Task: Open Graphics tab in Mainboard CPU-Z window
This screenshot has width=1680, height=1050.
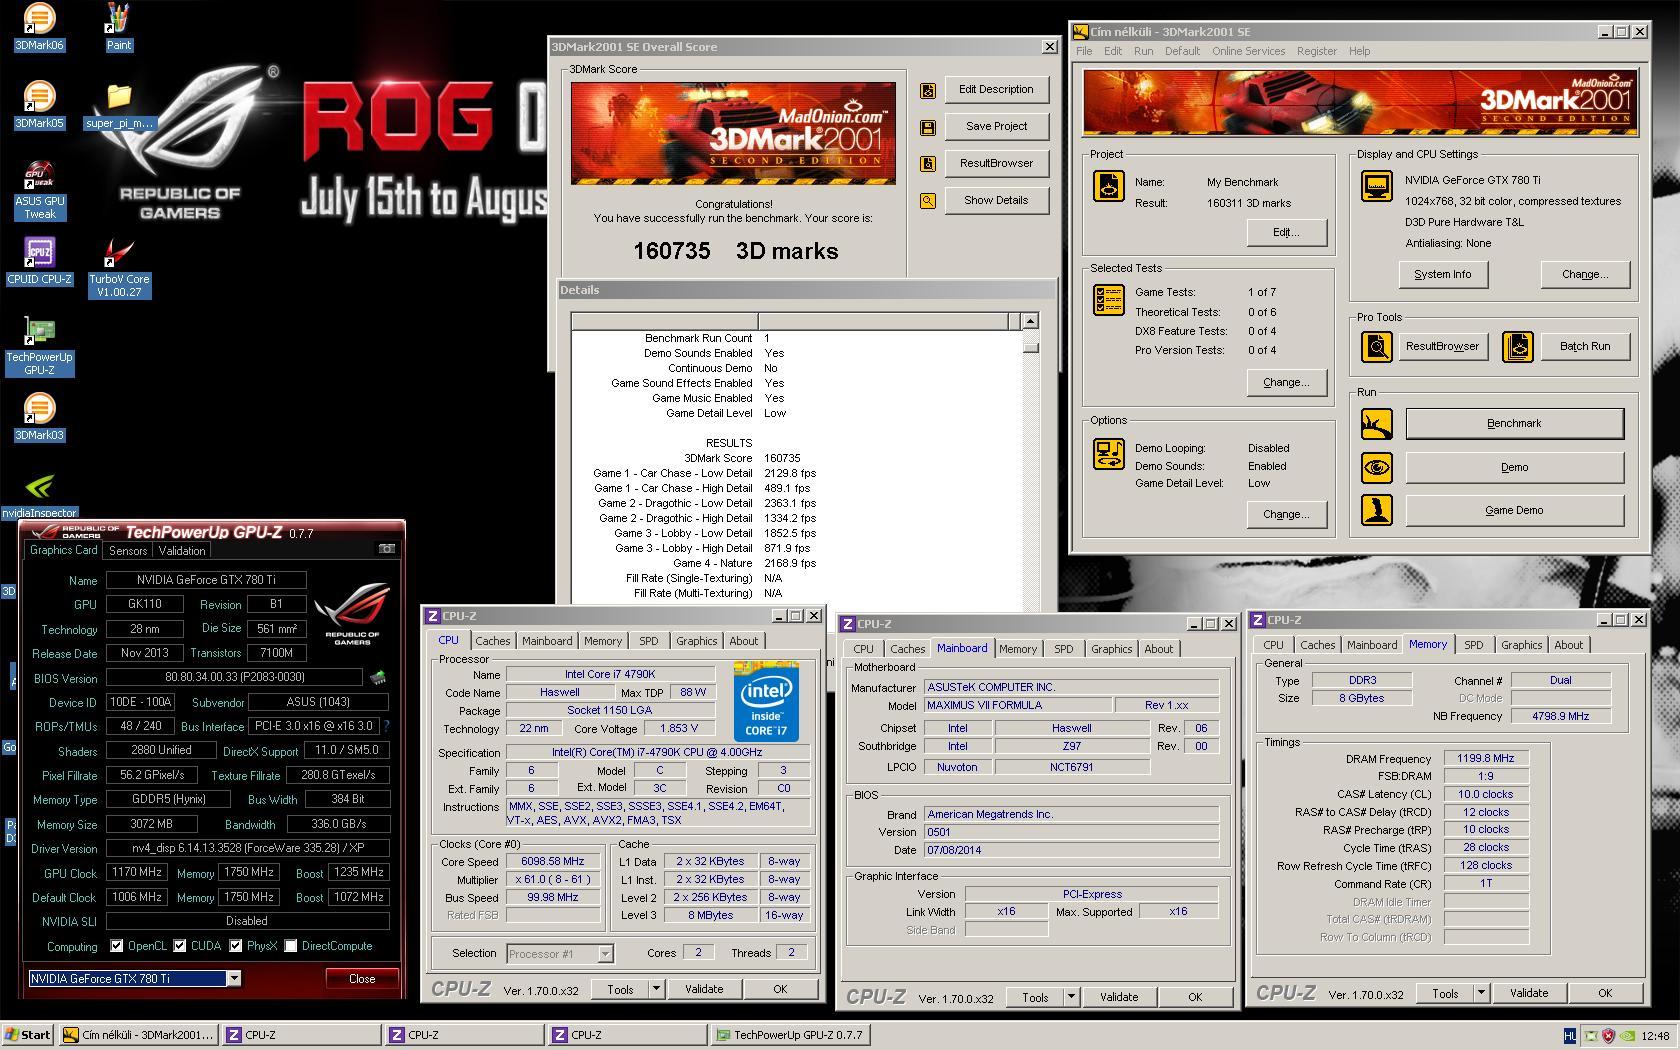Action: click(x=1111, y=649)
